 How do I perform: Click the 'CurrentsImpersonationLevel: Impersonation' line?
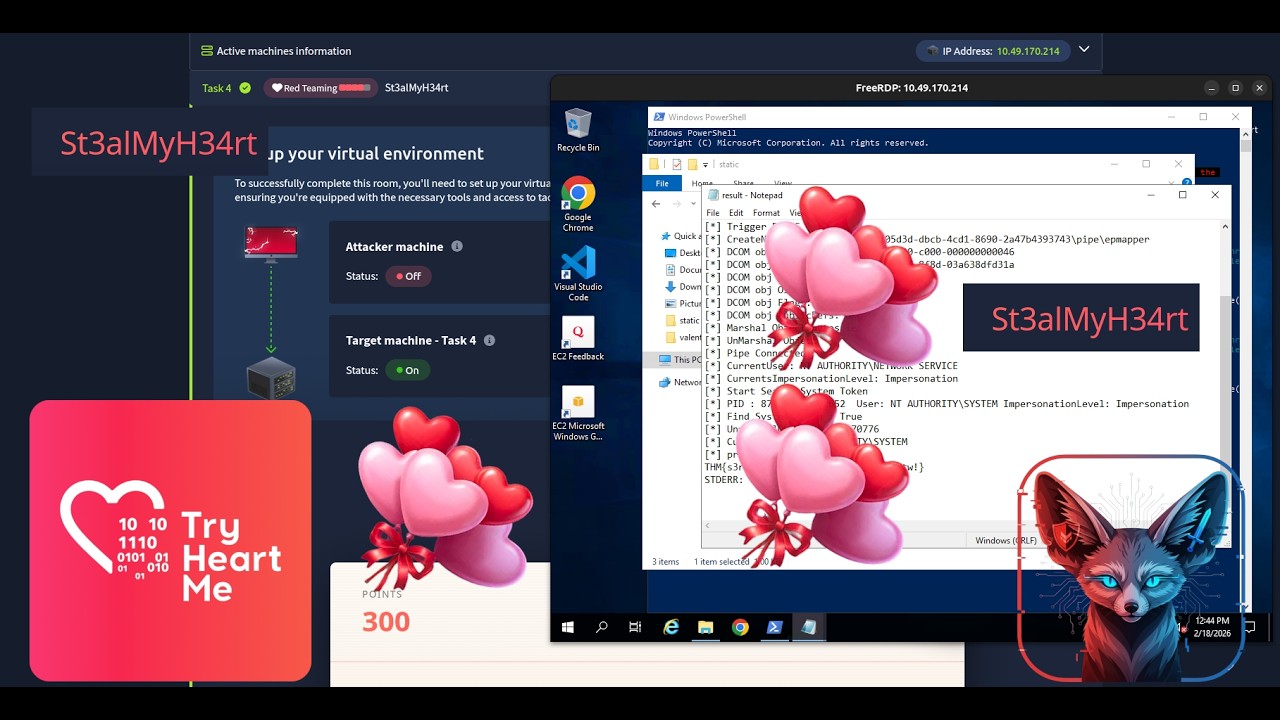[831, 379]
